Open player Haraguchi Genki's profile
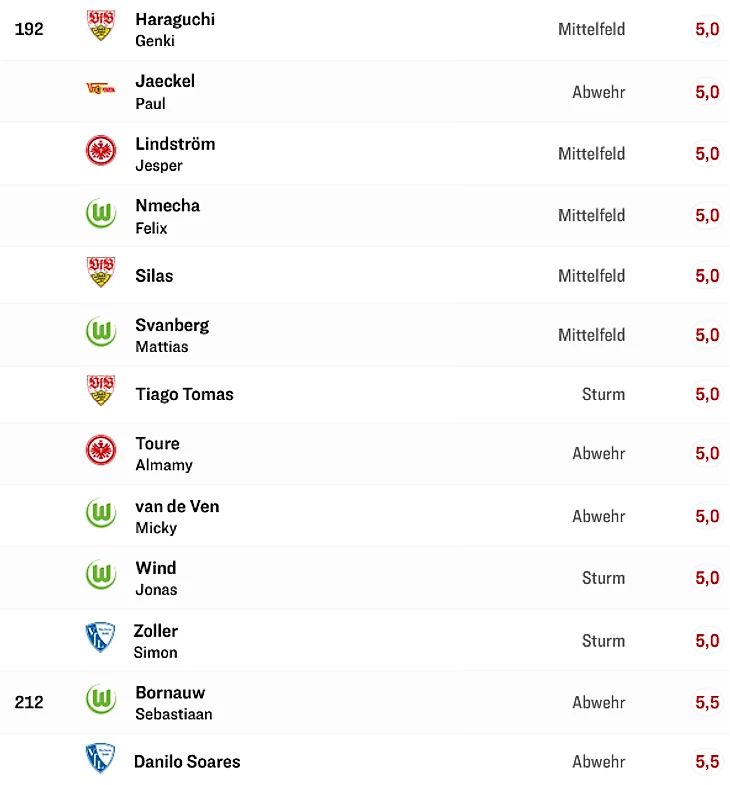 pyautogui.click(x=175, y=29)
